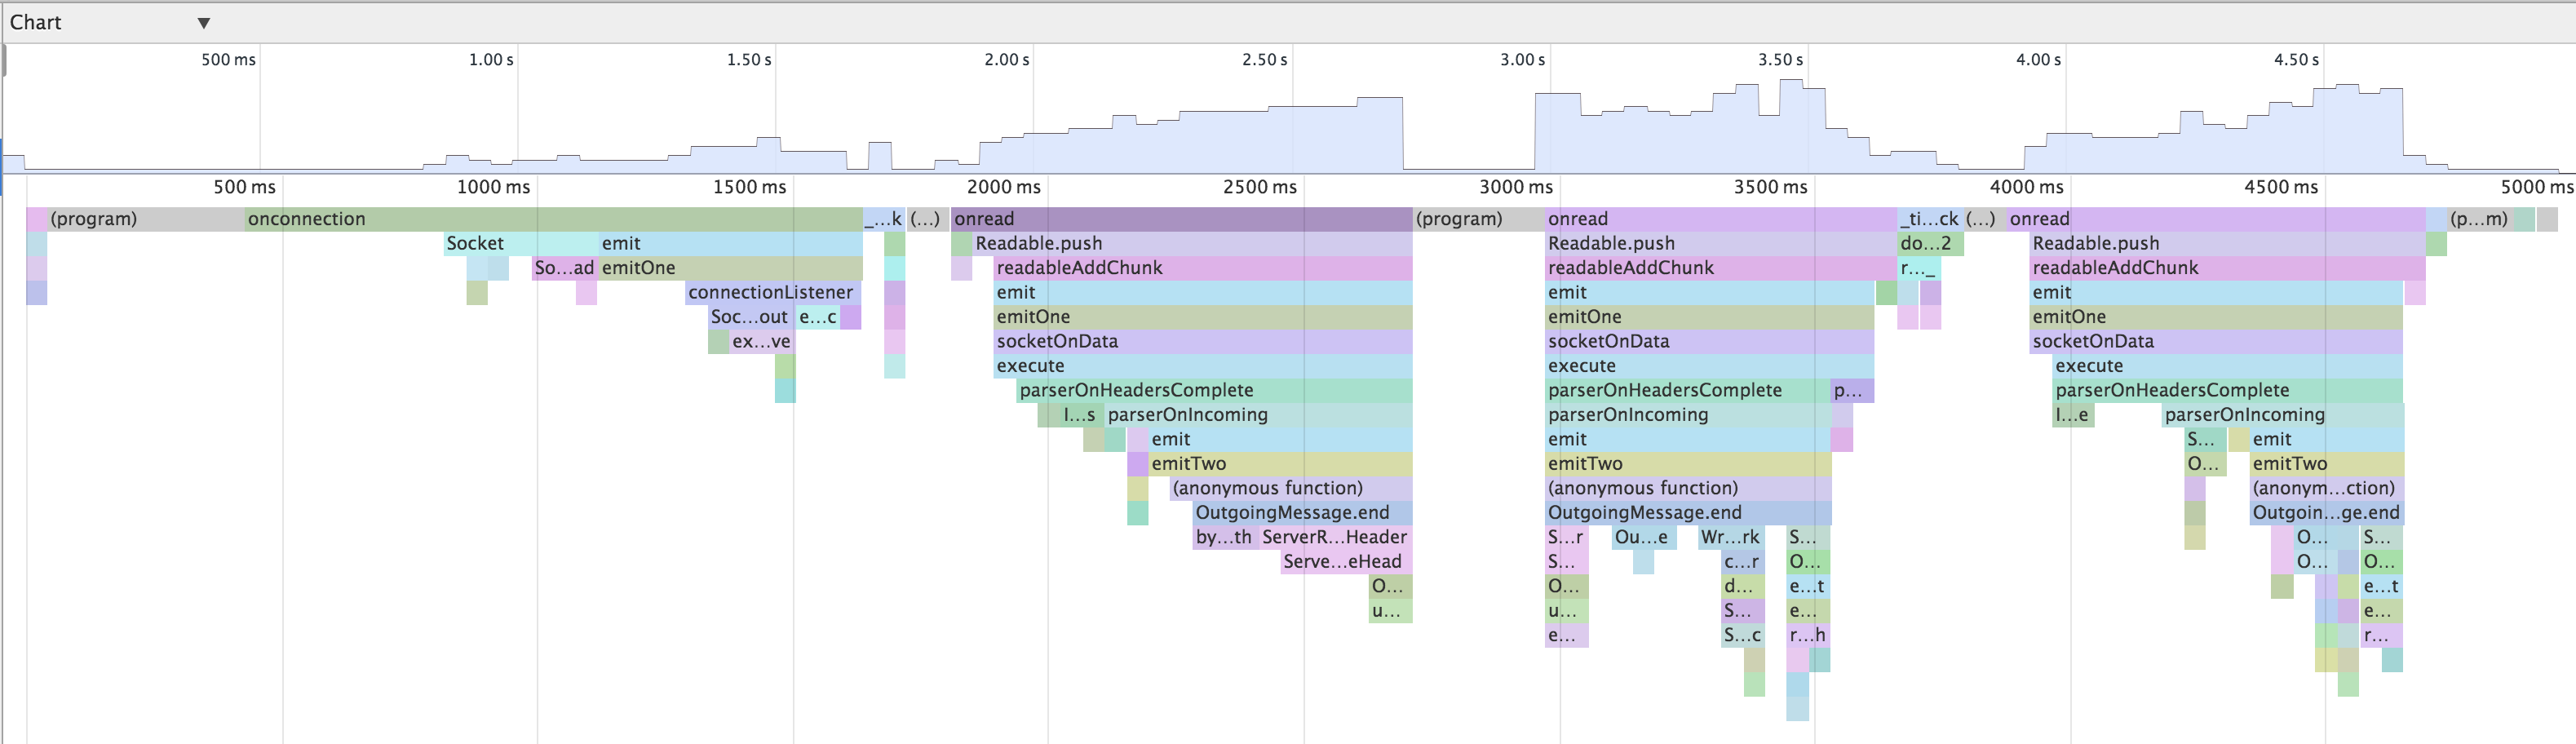
Task: Click the 3.50 s mark in overview
Action: (x=1780, y=60)
